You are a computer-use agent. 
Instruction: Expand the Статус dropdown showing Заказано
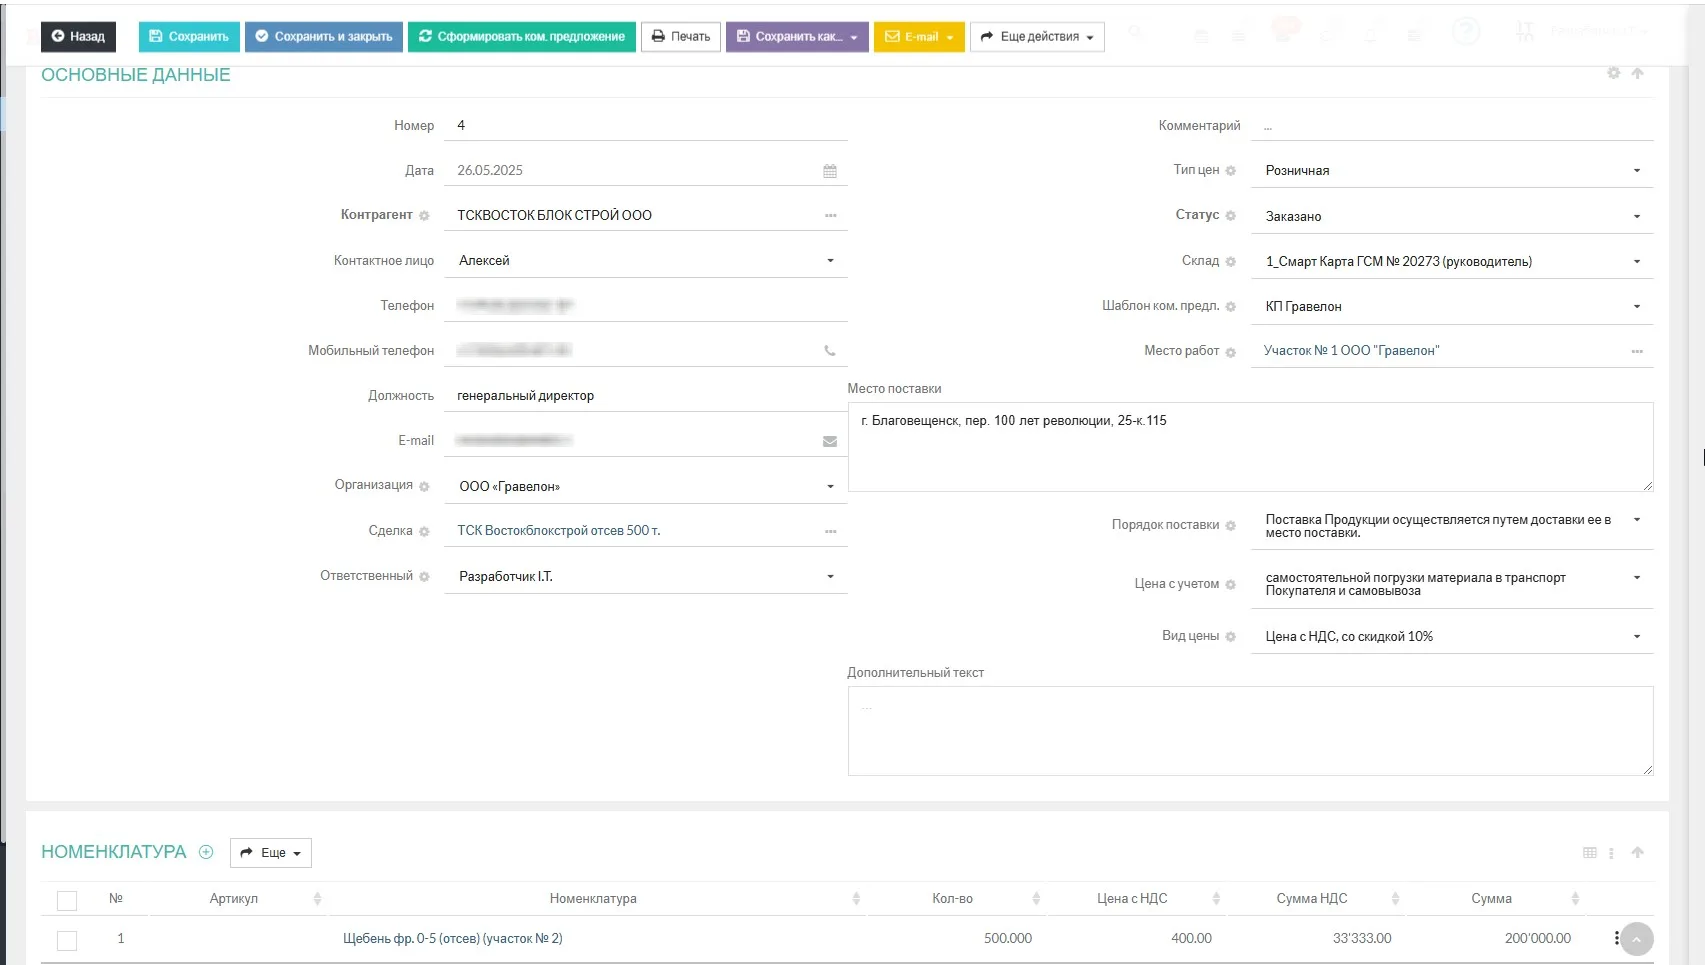1451,216
